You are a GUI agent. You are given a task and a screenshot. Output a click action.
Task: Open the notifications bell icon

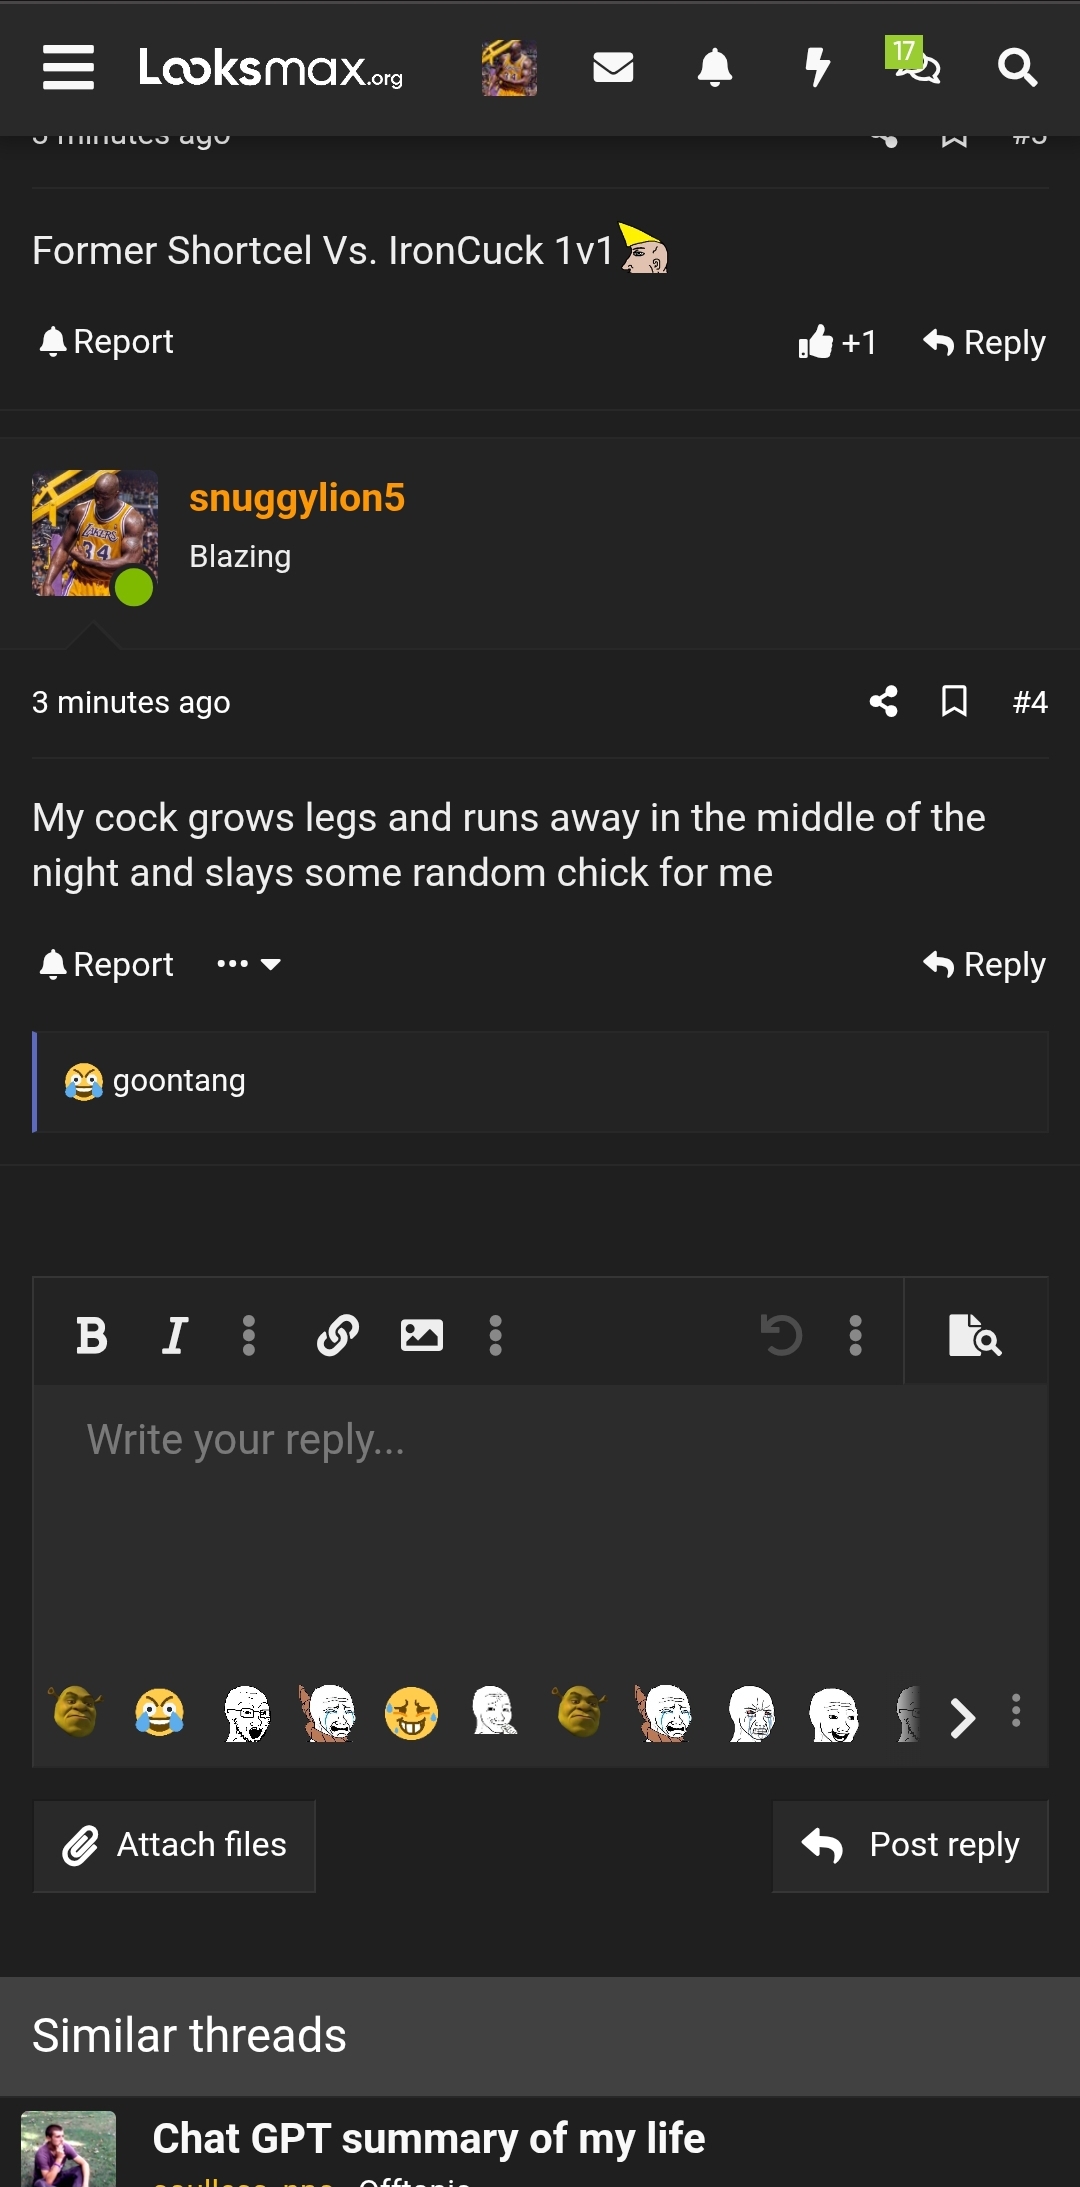[716, 68]
